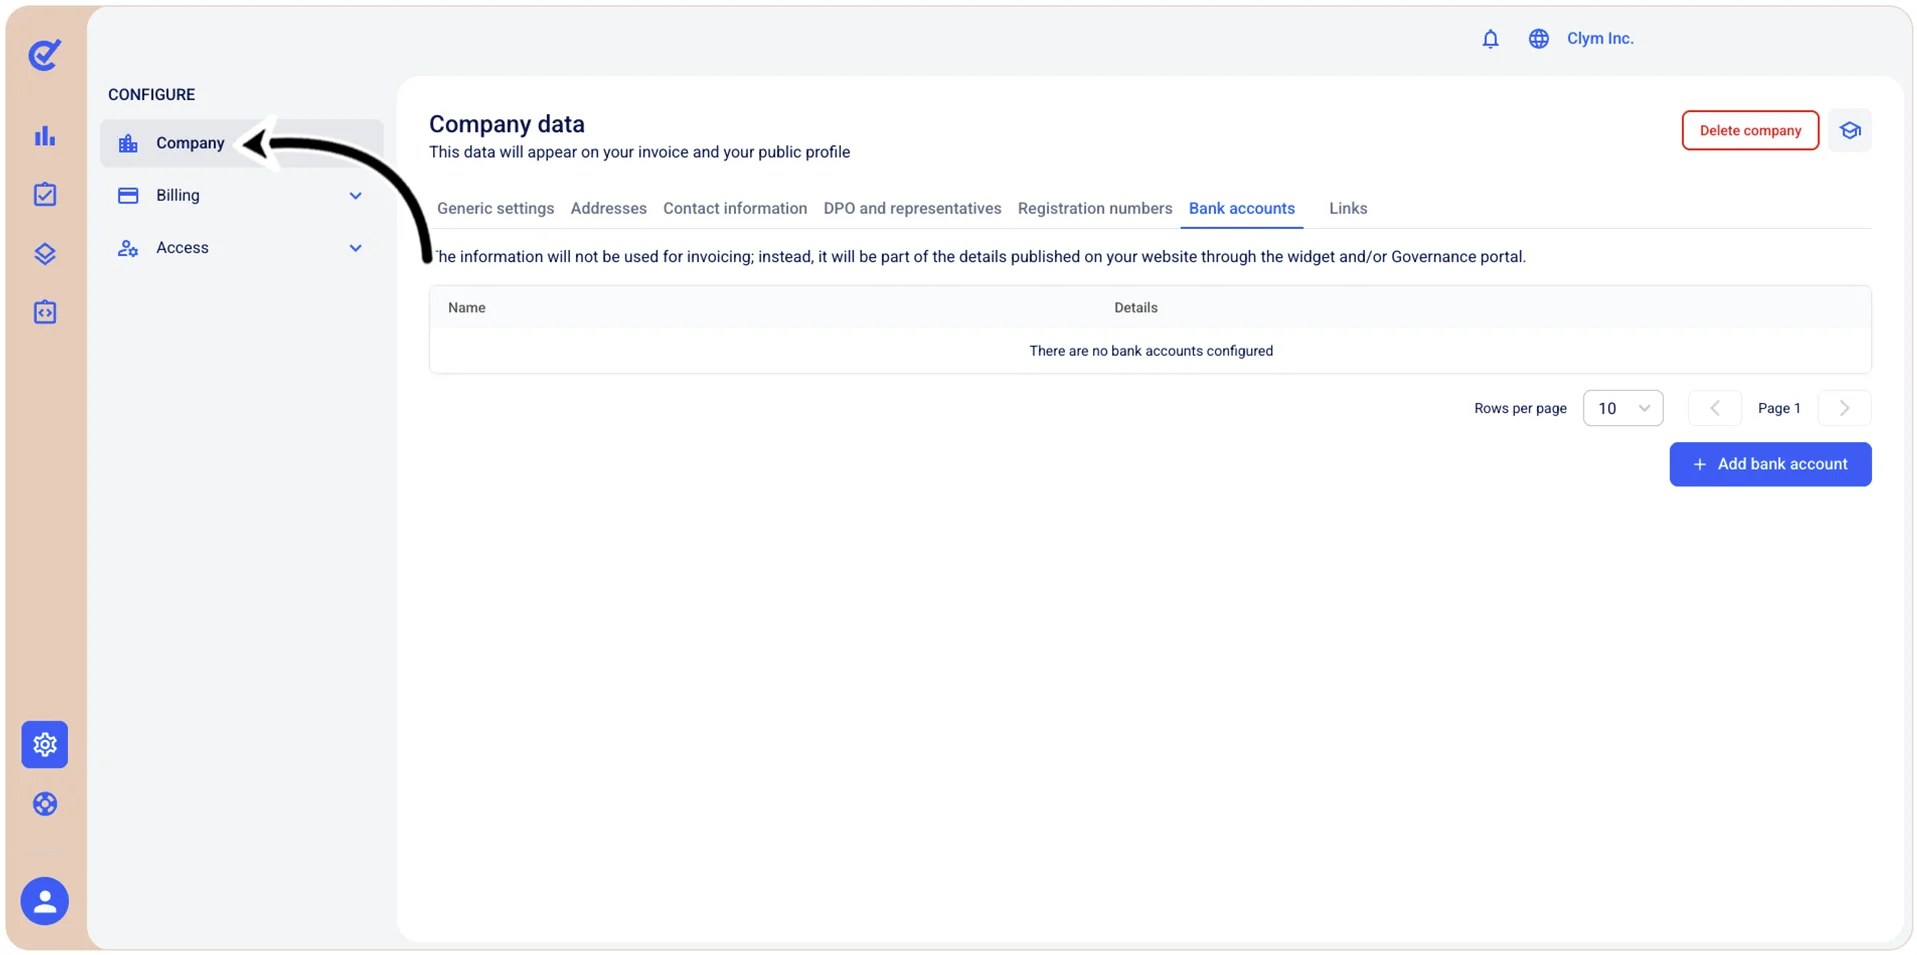The height and width of the screenshot is (955, 1917).
Task: Open Billing section in sidebar
Action: click(241, 196)
